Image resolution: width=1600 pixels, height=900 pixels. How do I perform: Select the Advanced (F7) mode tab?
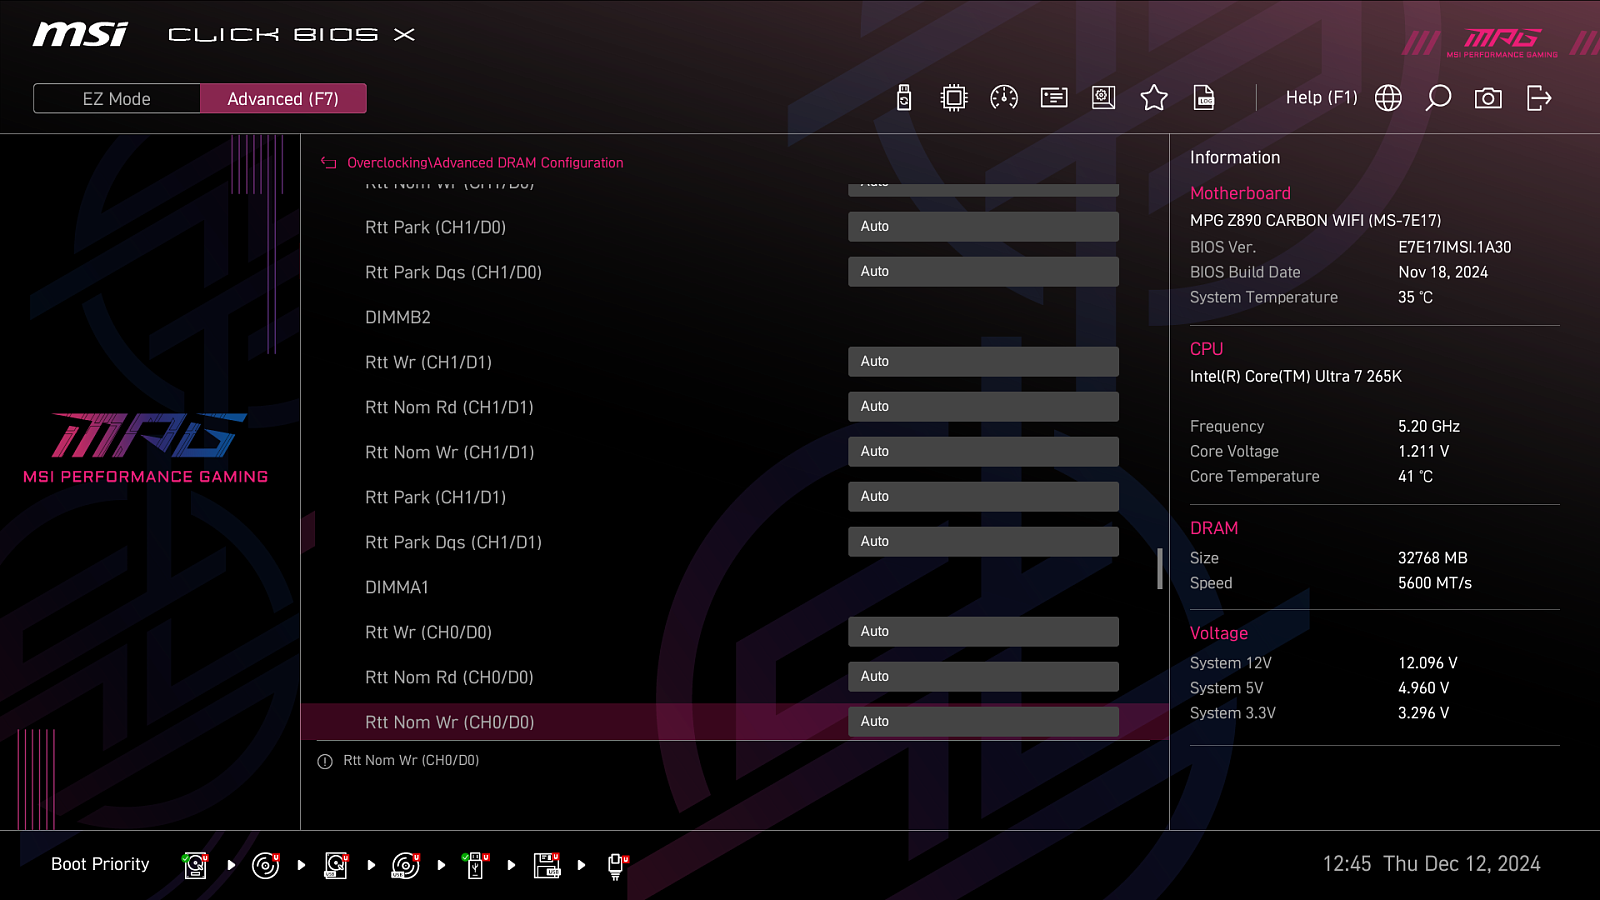[283, 99]
